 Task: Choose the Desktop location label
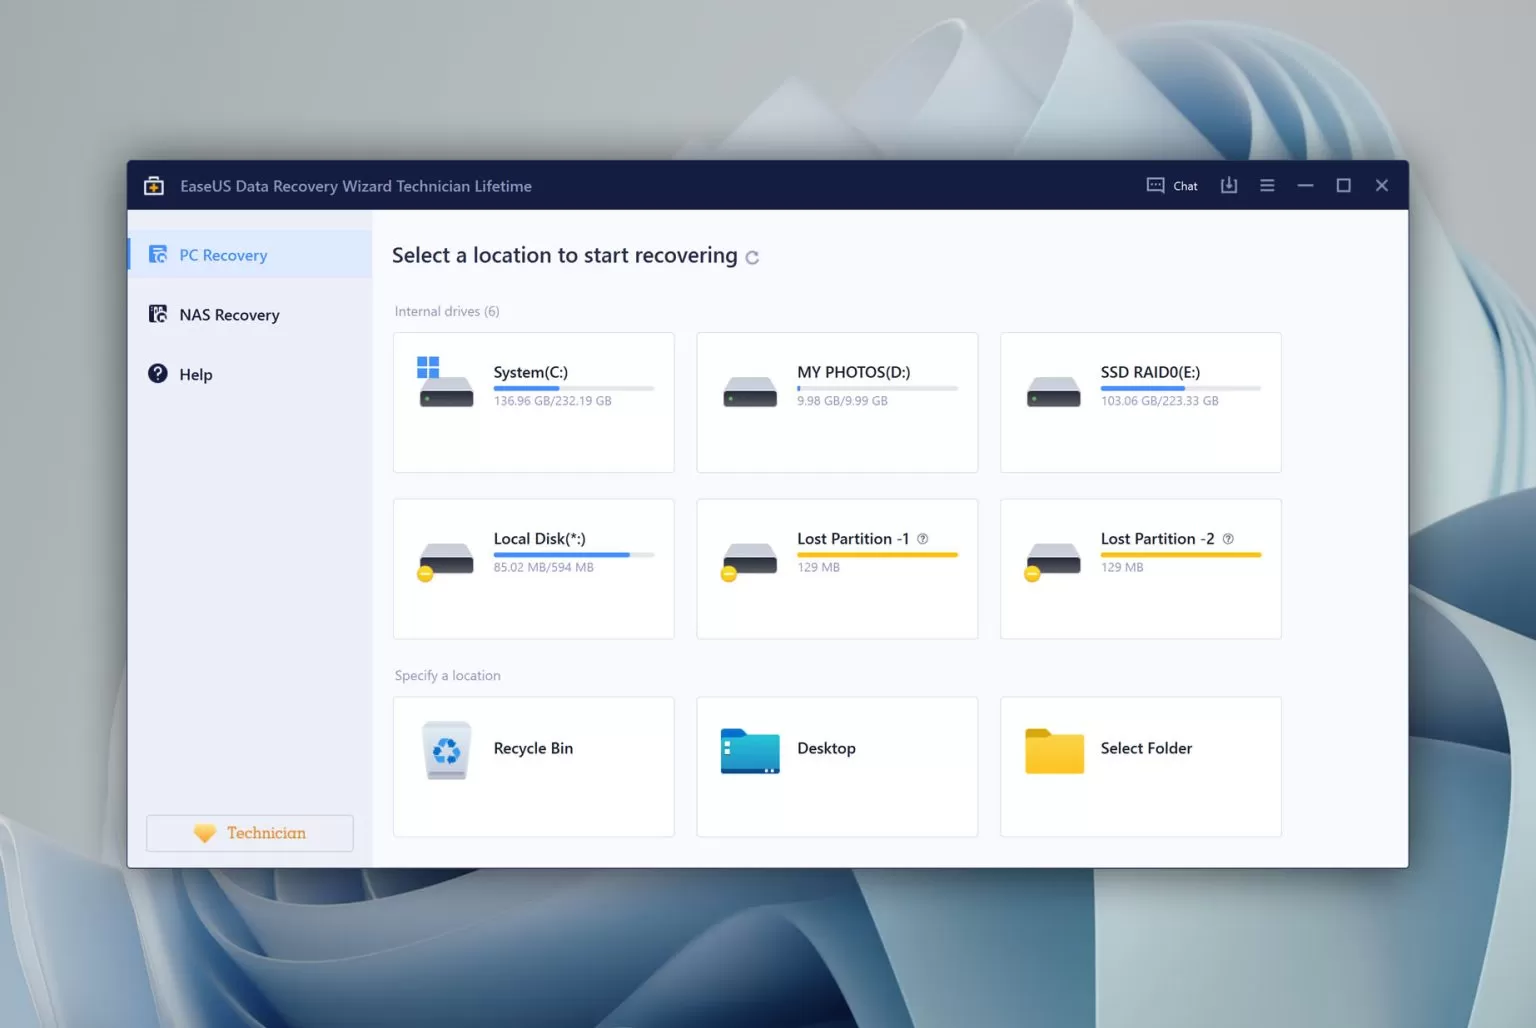(x=826, y=748)
